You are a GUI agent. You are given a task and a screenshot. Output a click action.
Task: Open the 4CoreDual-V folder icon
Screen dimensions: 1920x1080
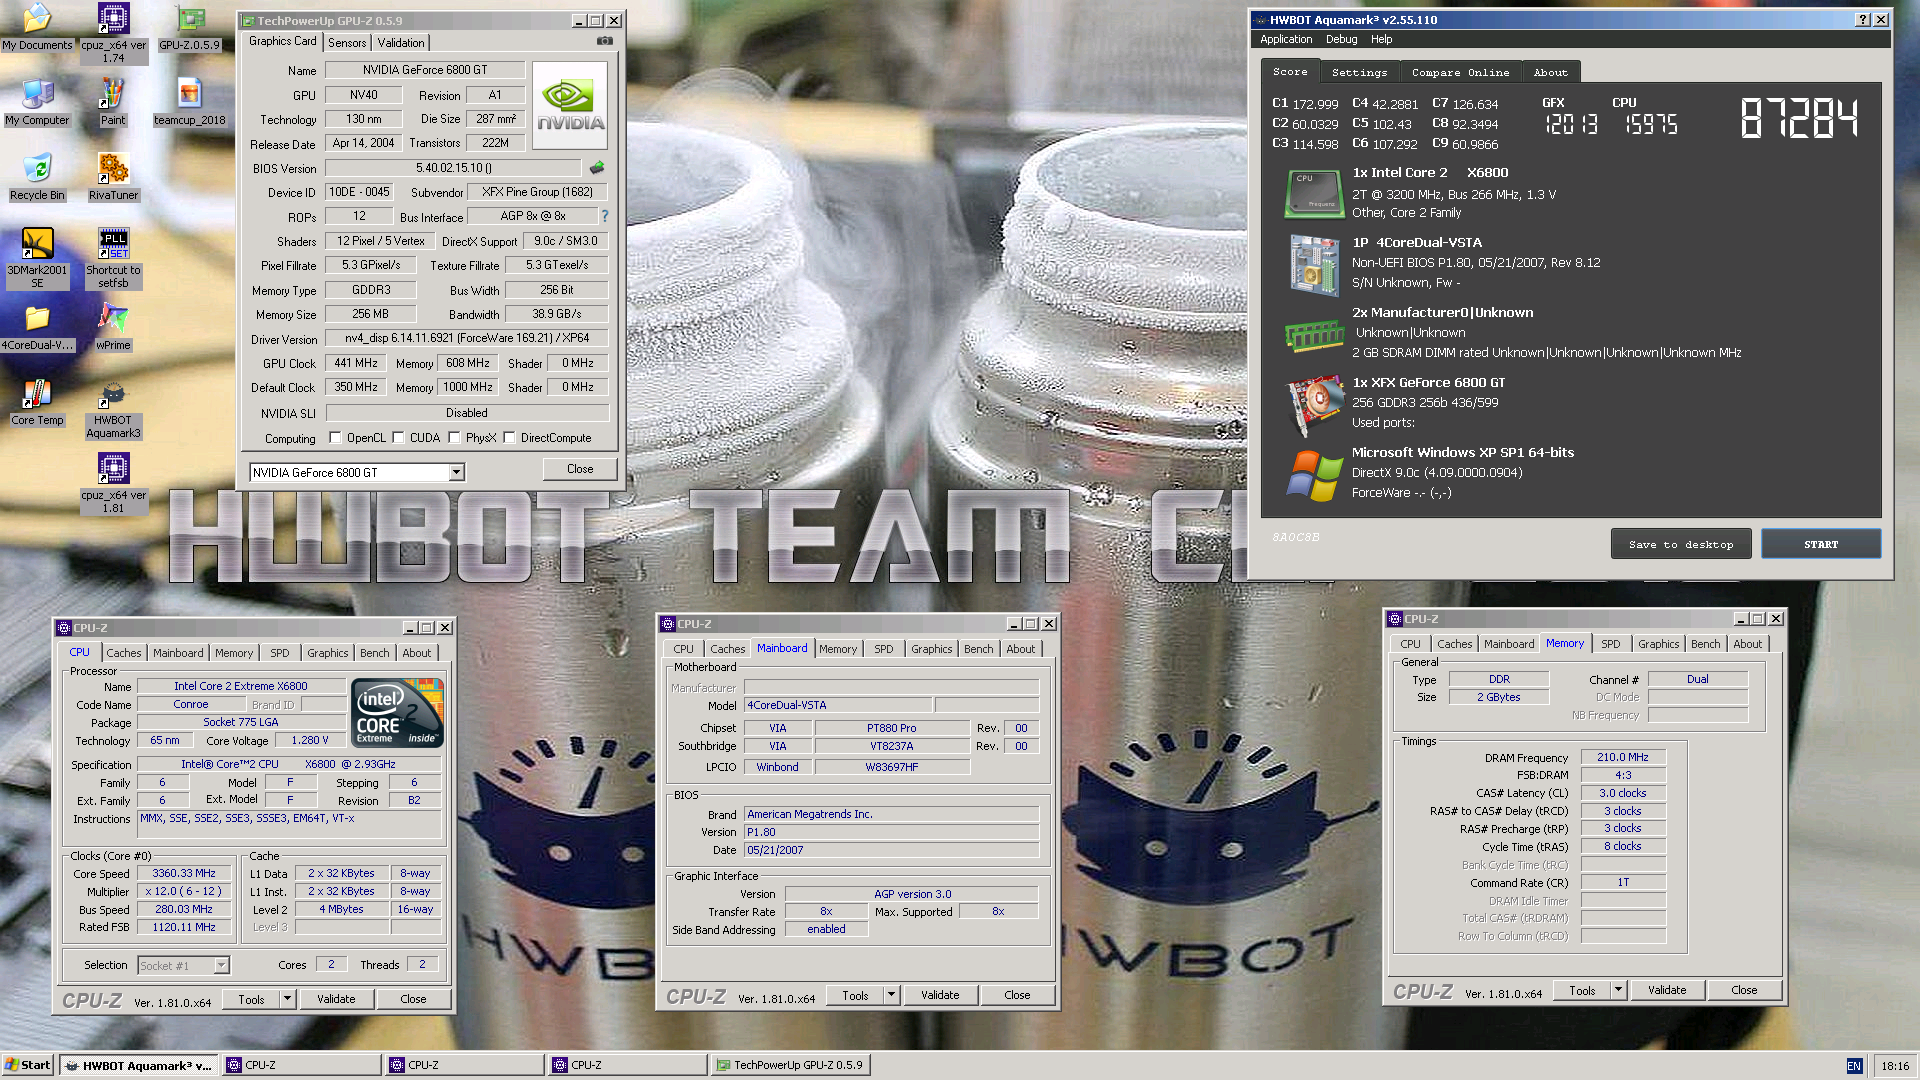click(37, 327)
